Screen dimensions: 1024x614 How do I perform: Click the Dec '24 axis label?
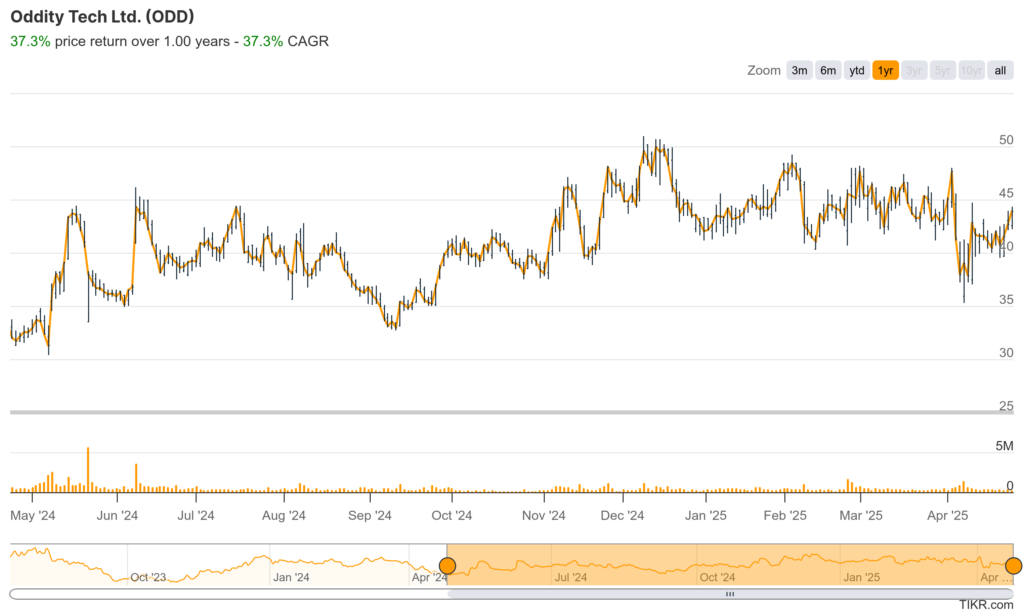click(x=622, y=515)
